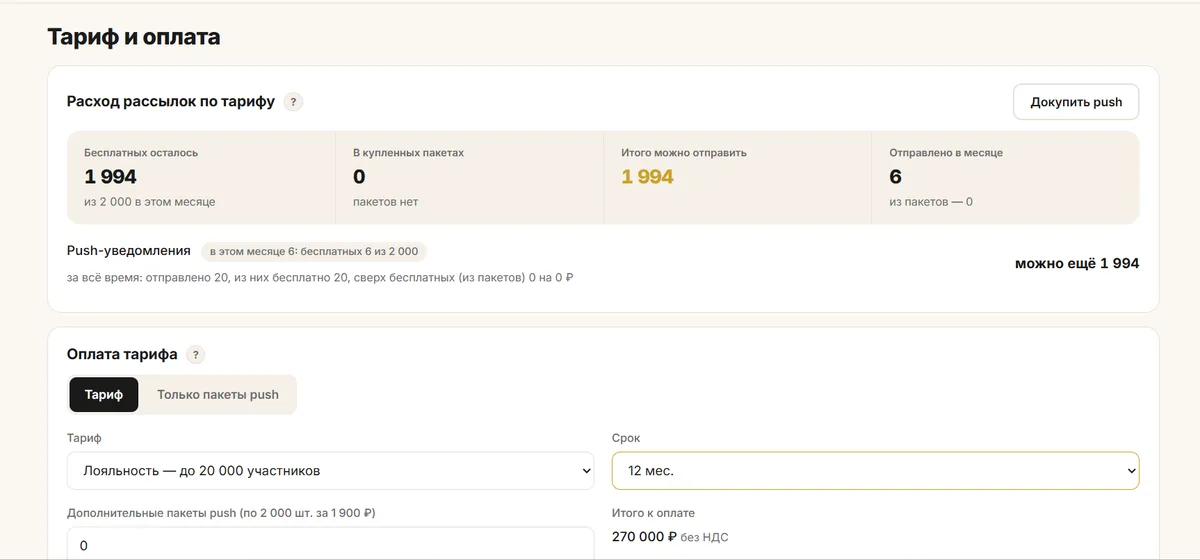Click the help icon next to Расход рассылок по тарифу
The width and height of the screenshot is (1200, 560).
[x=293, y=101]
